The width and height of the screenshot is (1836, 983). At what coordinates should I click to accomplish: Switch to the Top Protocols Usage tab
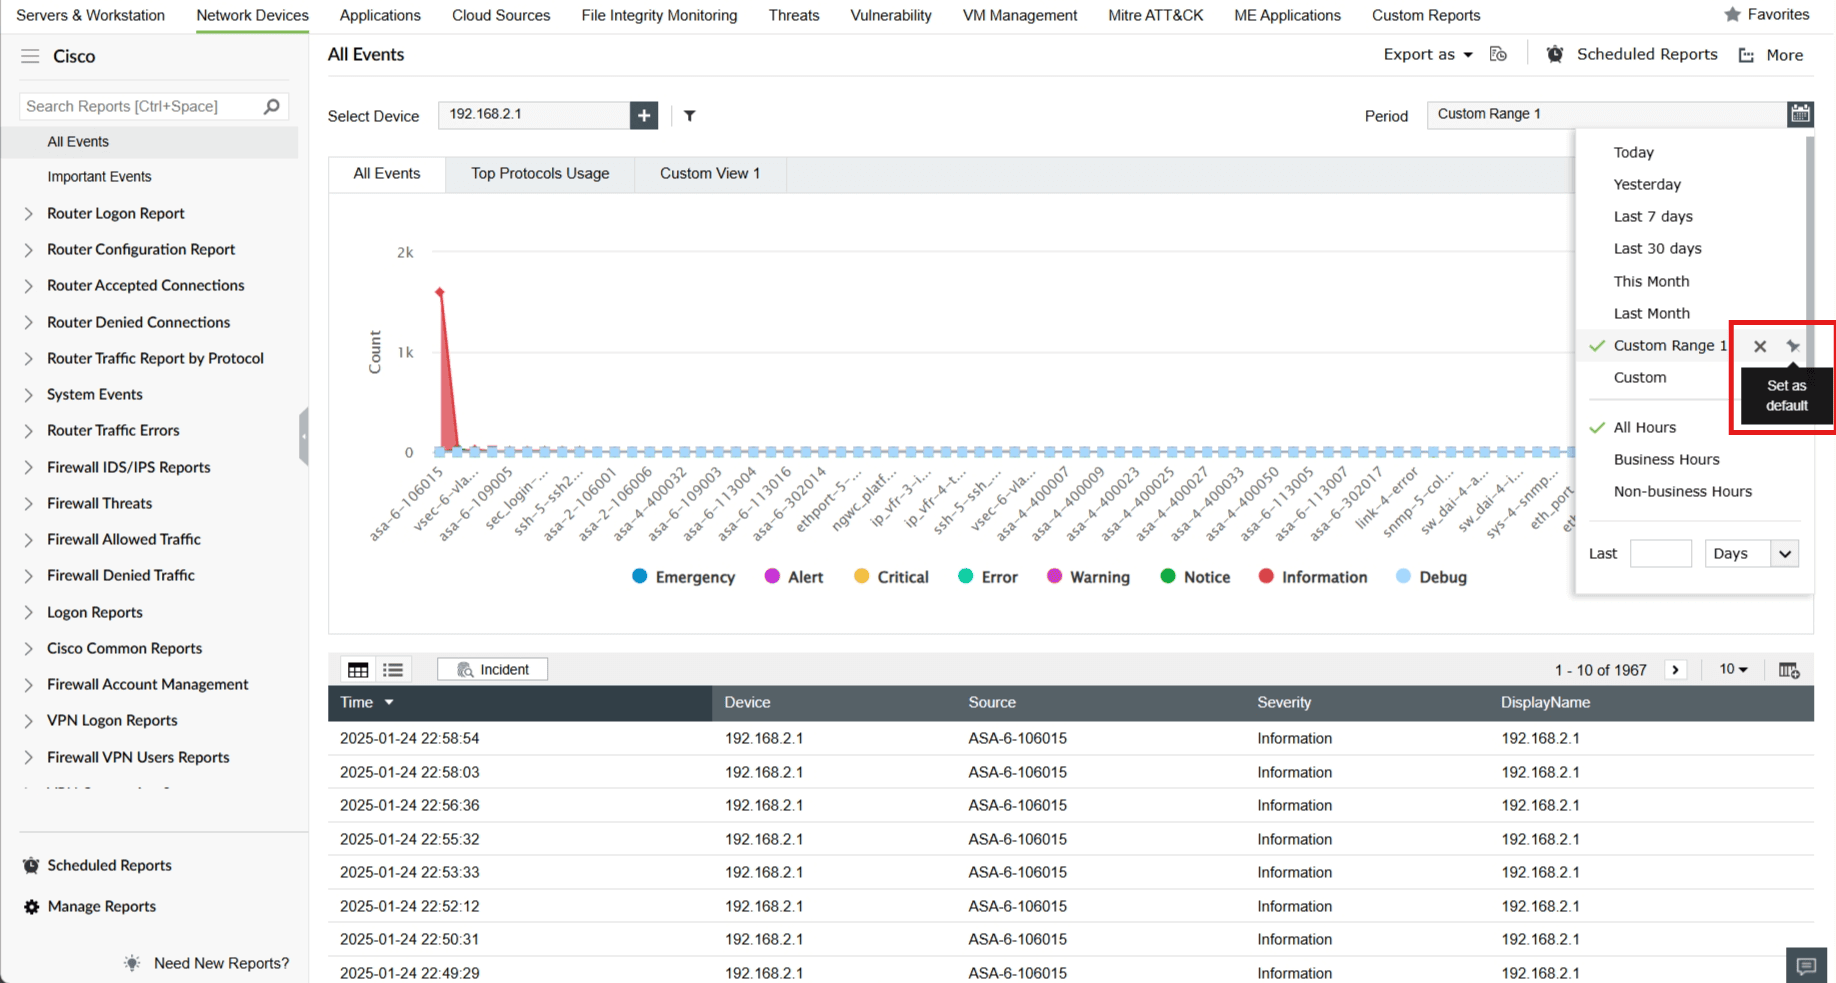[x=540, y=173]
